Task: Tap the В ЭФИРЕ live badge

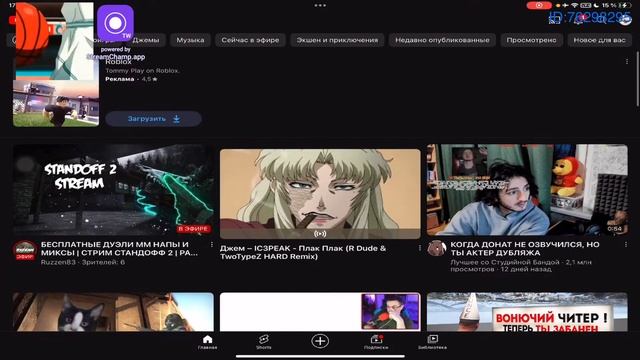Action: point(194,229)
